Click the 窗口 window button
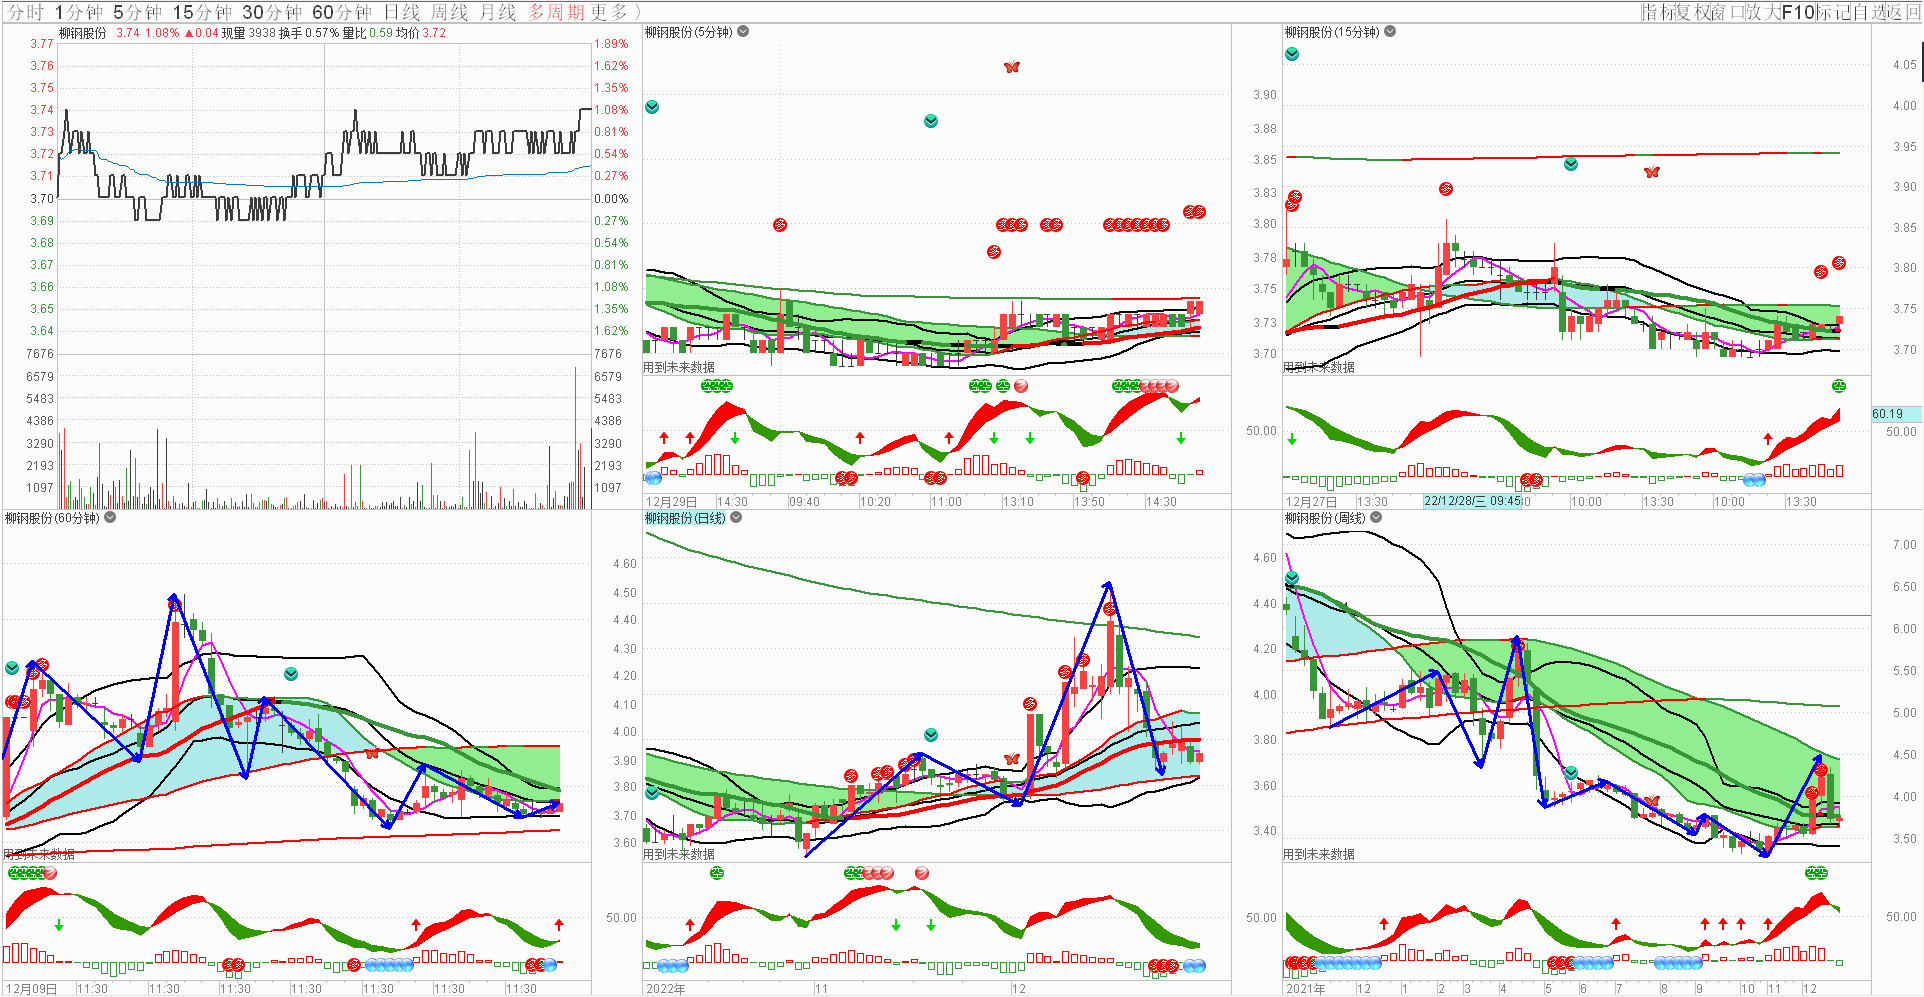Screen dimensions: 1924x997 coord(1729,12)
